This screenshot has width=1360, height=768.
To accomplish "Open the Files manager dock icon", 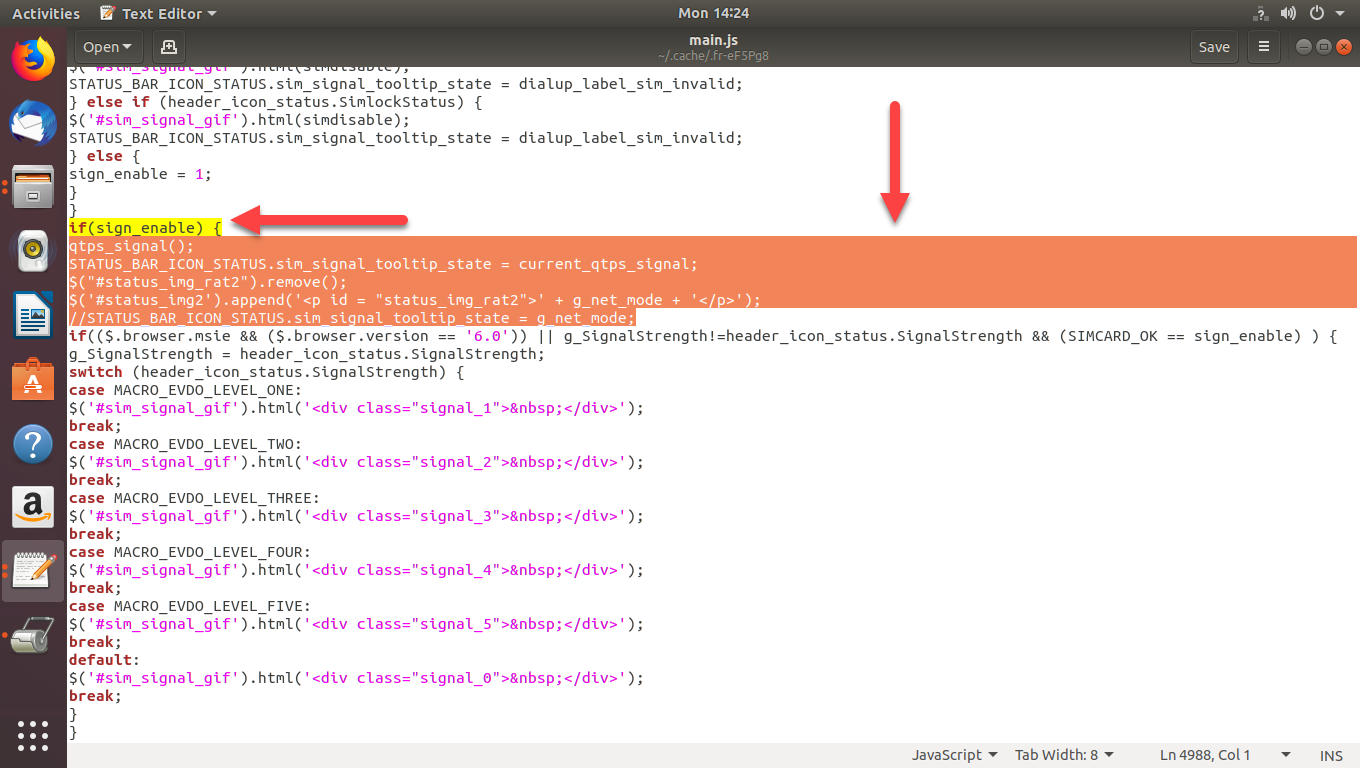I will 33,187.
